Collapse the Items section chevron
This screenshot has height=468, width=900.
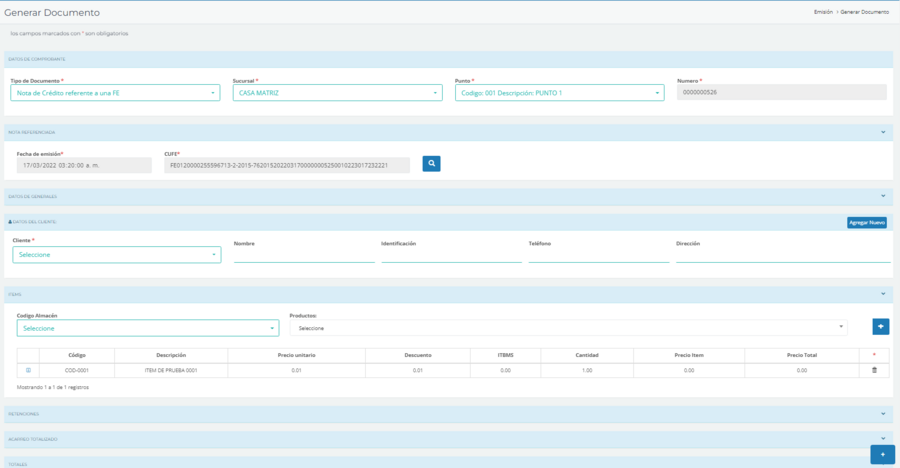click(x=883, y=294)
